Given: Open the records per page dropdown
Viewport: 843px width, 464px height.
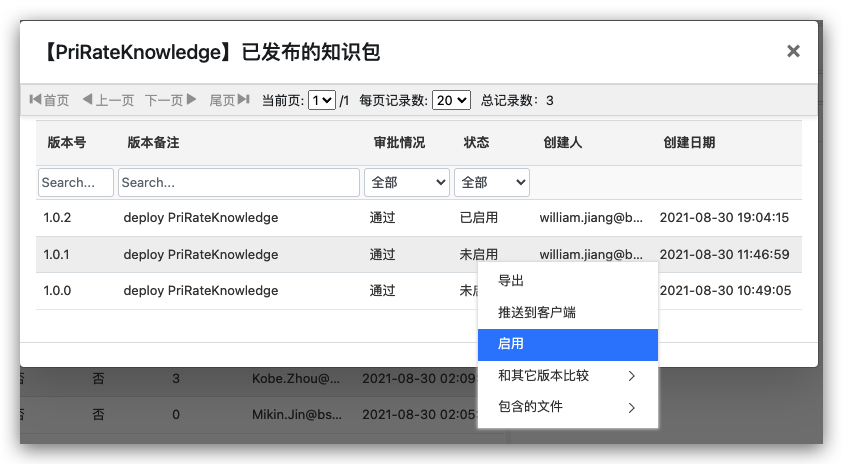Looking at the screenshot, I should click(451, 100).
